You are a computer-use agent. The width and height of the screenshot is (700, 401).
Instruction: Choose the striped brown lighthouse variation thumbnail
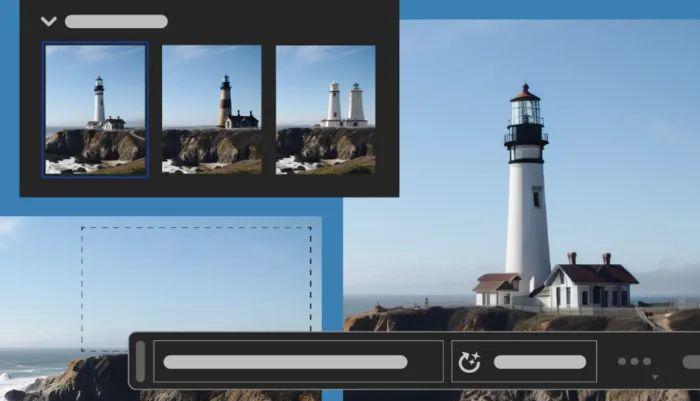pos(212,109)
